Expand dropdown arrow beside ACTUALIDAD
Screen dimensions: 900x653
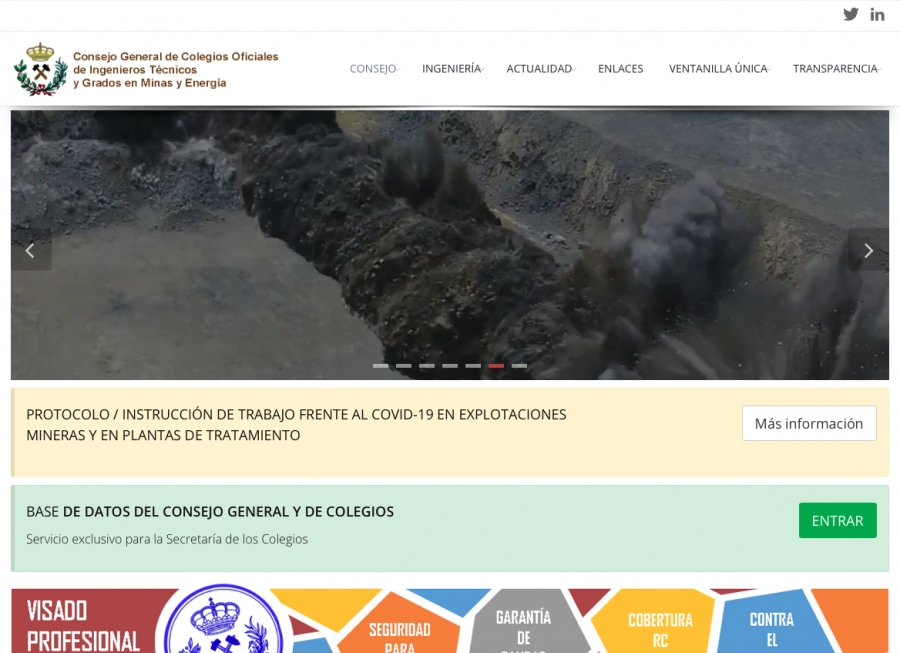[574, 70]
